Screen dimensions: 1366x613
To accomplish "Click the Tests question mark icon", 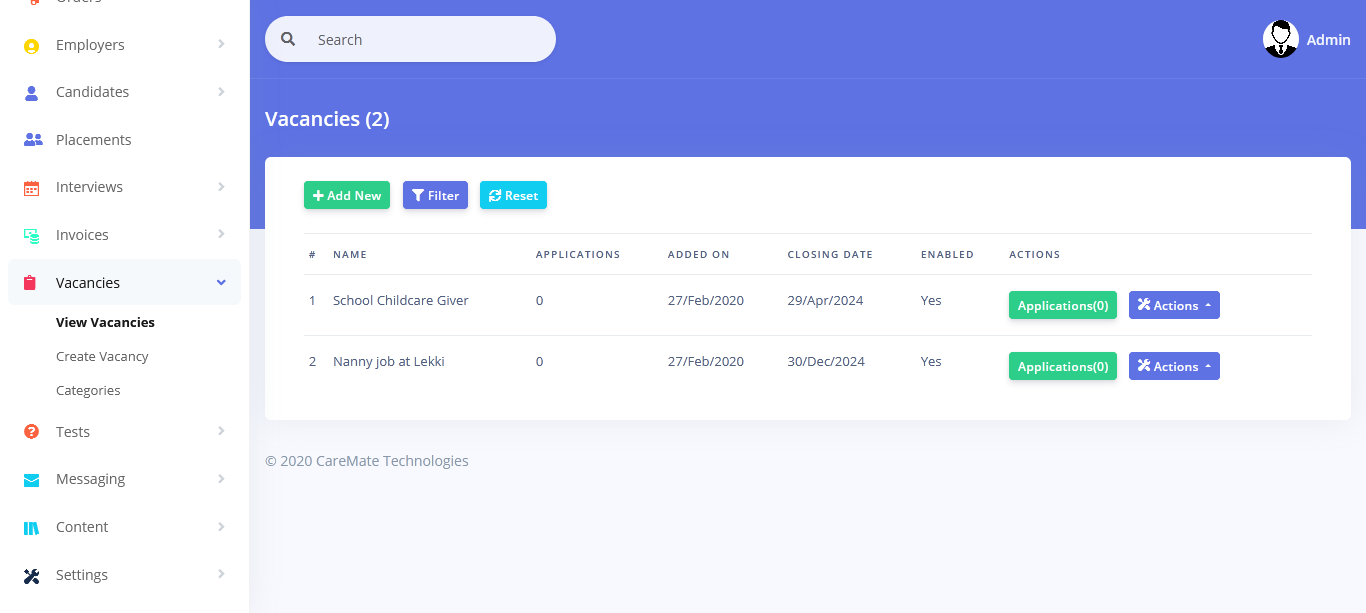I will click(x=31, y=432).
